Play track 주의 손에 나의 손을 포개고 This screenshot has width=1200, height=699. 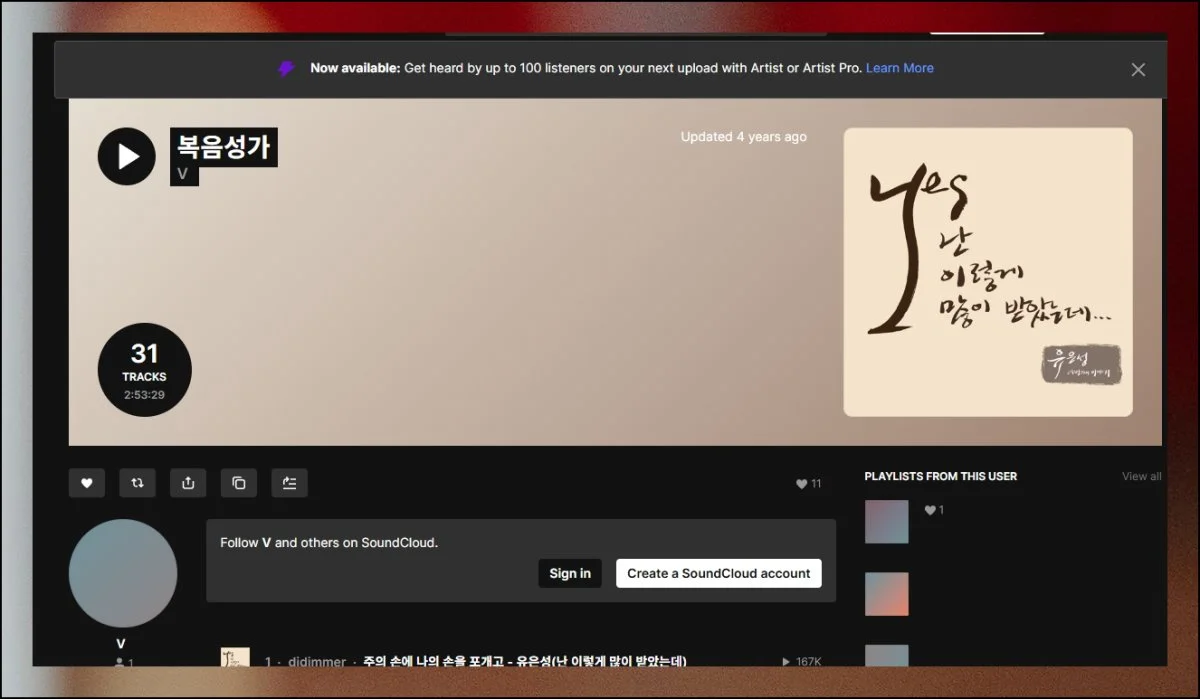coord(525,661)
